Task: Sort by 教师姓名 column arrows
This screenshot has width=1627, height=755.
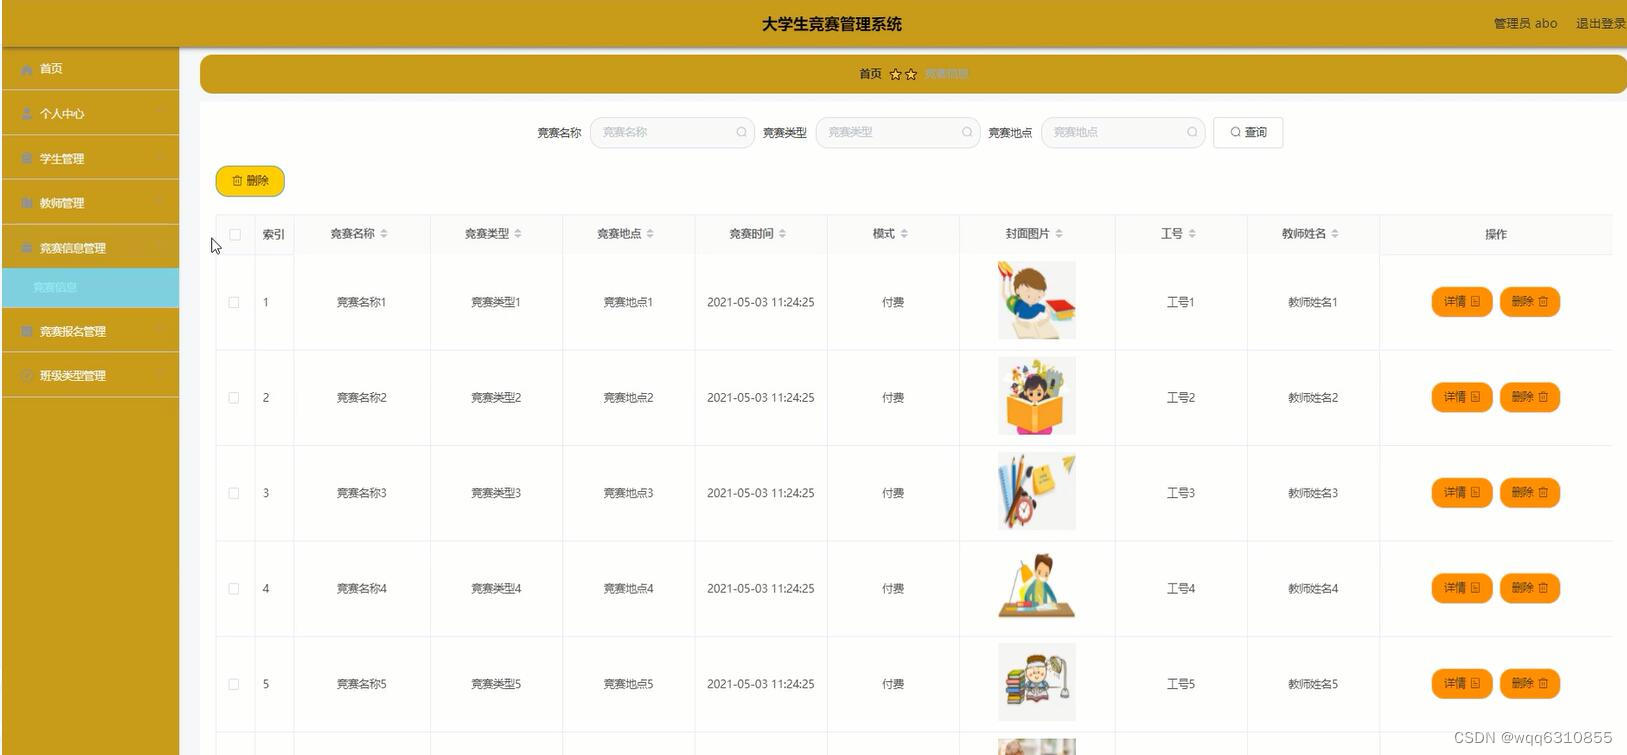Action: pos(1335,234)
